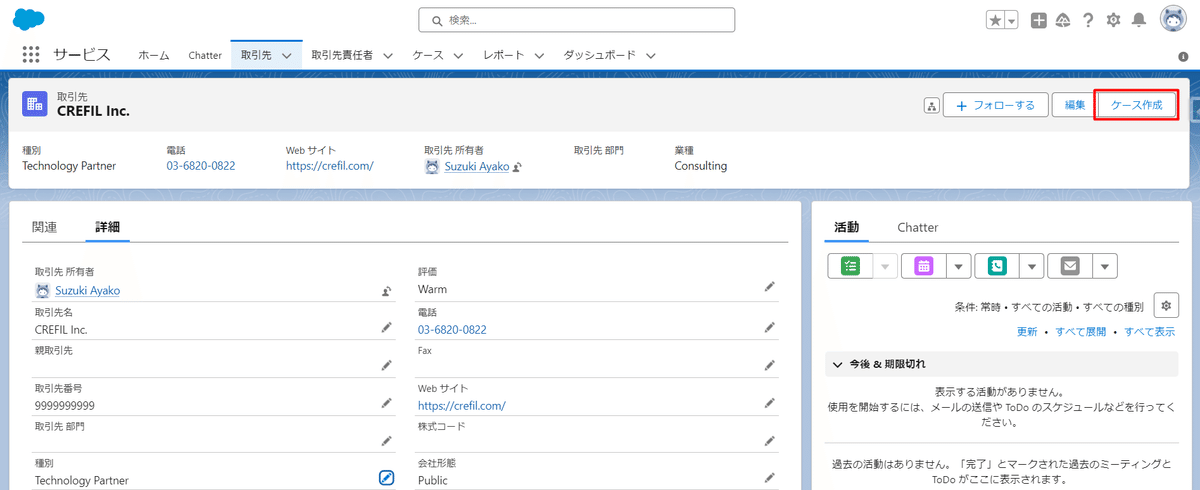Click the account record building icon
The width and height of the screenshot is (1200, 490).
tap(35, 103)
